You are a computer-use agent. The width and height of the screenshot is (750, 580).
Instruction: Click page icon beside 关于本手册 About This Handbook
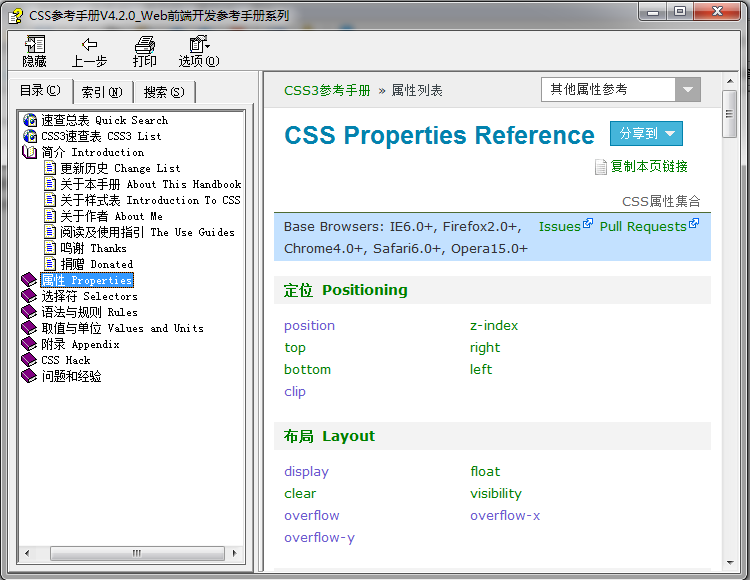pos(50,184)
